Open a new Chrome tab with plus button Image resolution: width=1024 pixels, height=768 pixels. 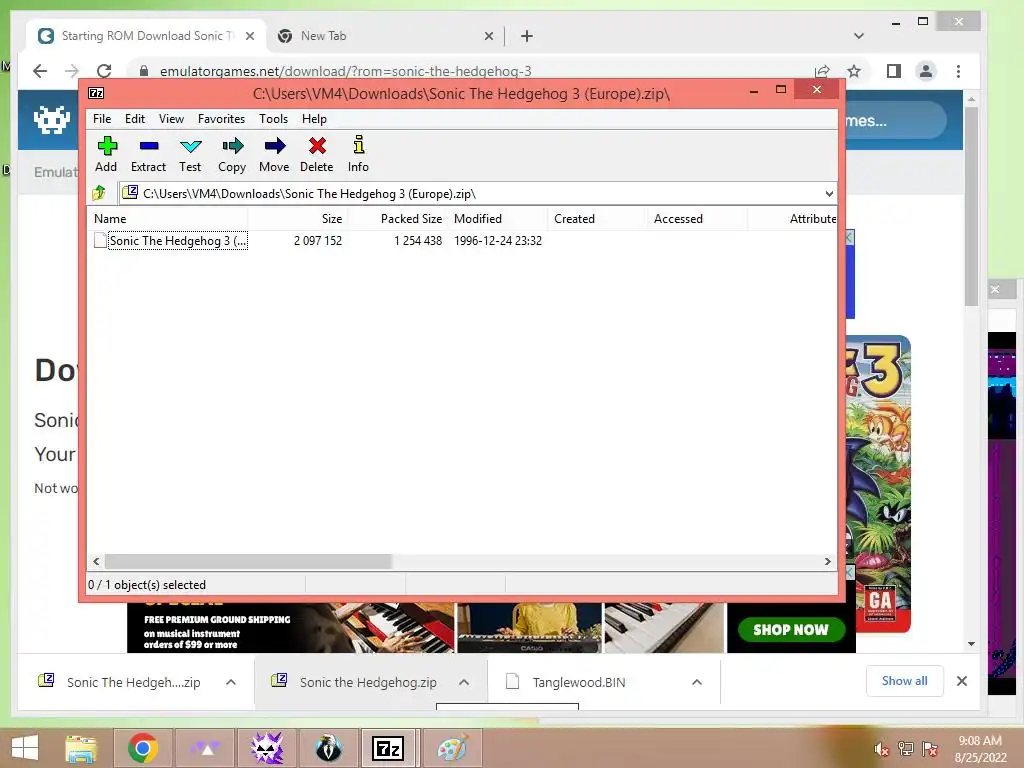click(x=527, y=36)
